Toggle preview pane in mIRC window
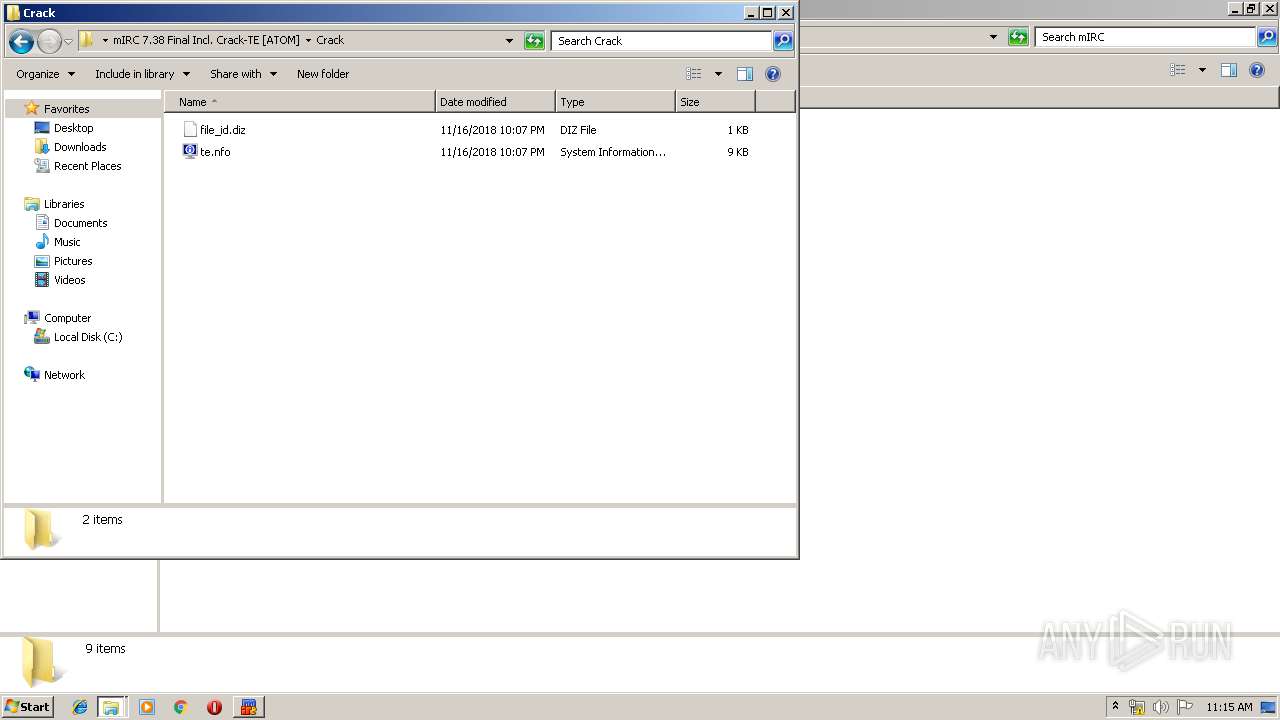The width and height of the screenshot is (1280, 720). (x=1228, y=70)
